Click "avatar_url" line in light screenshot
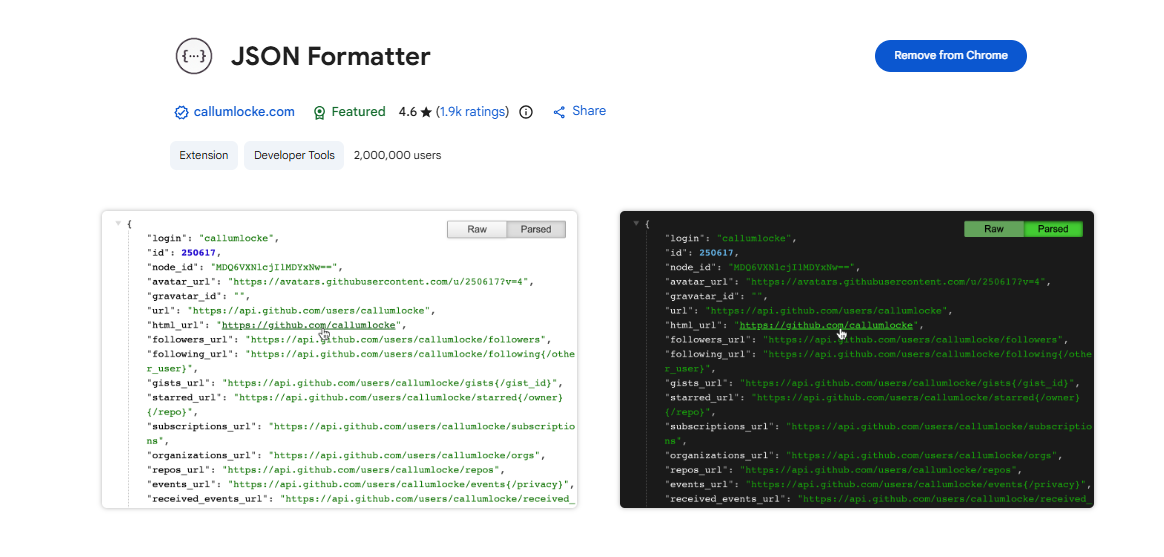 pos(340,281)
